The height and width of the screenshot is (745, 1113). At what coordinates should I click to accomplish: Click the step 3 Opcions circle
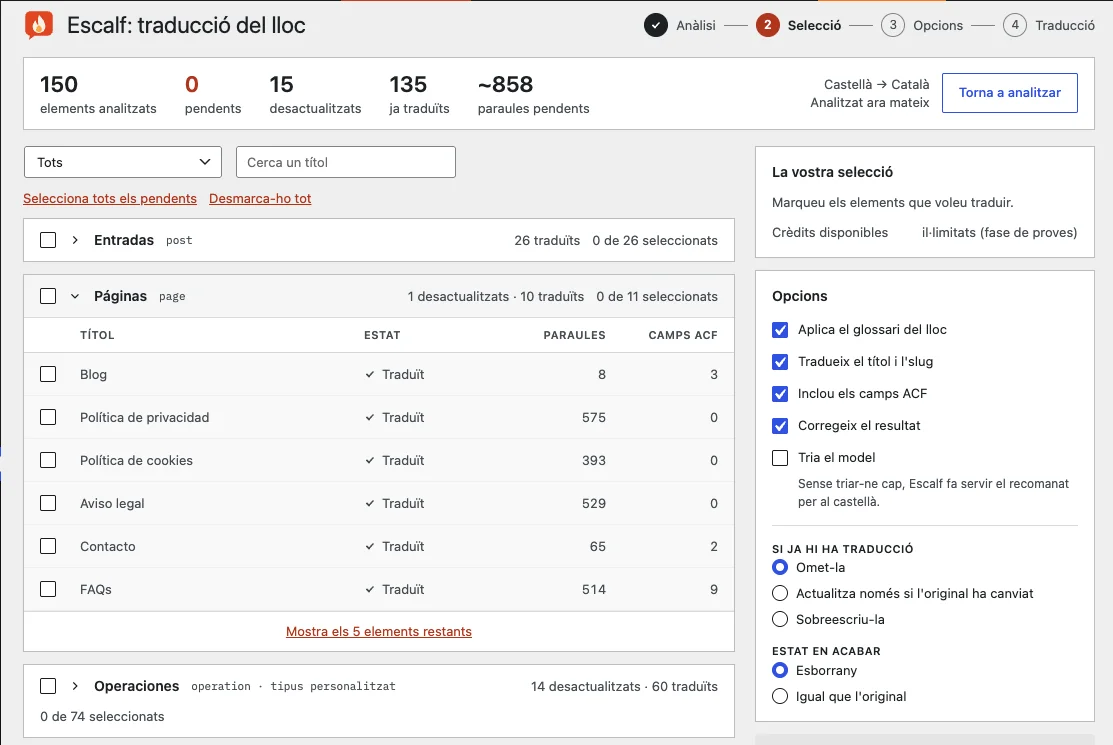[x=893, y=26]
